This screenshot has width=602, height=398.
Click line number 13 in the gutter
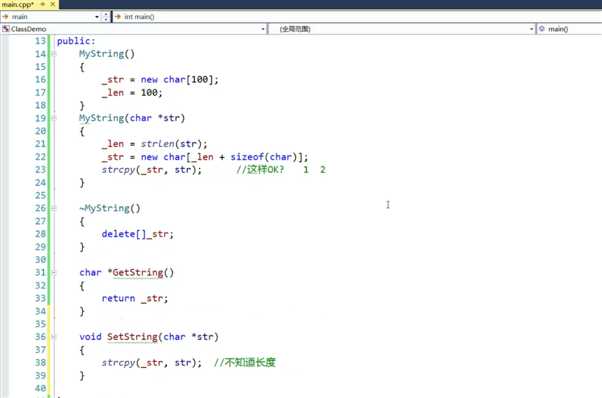[40, 41]
